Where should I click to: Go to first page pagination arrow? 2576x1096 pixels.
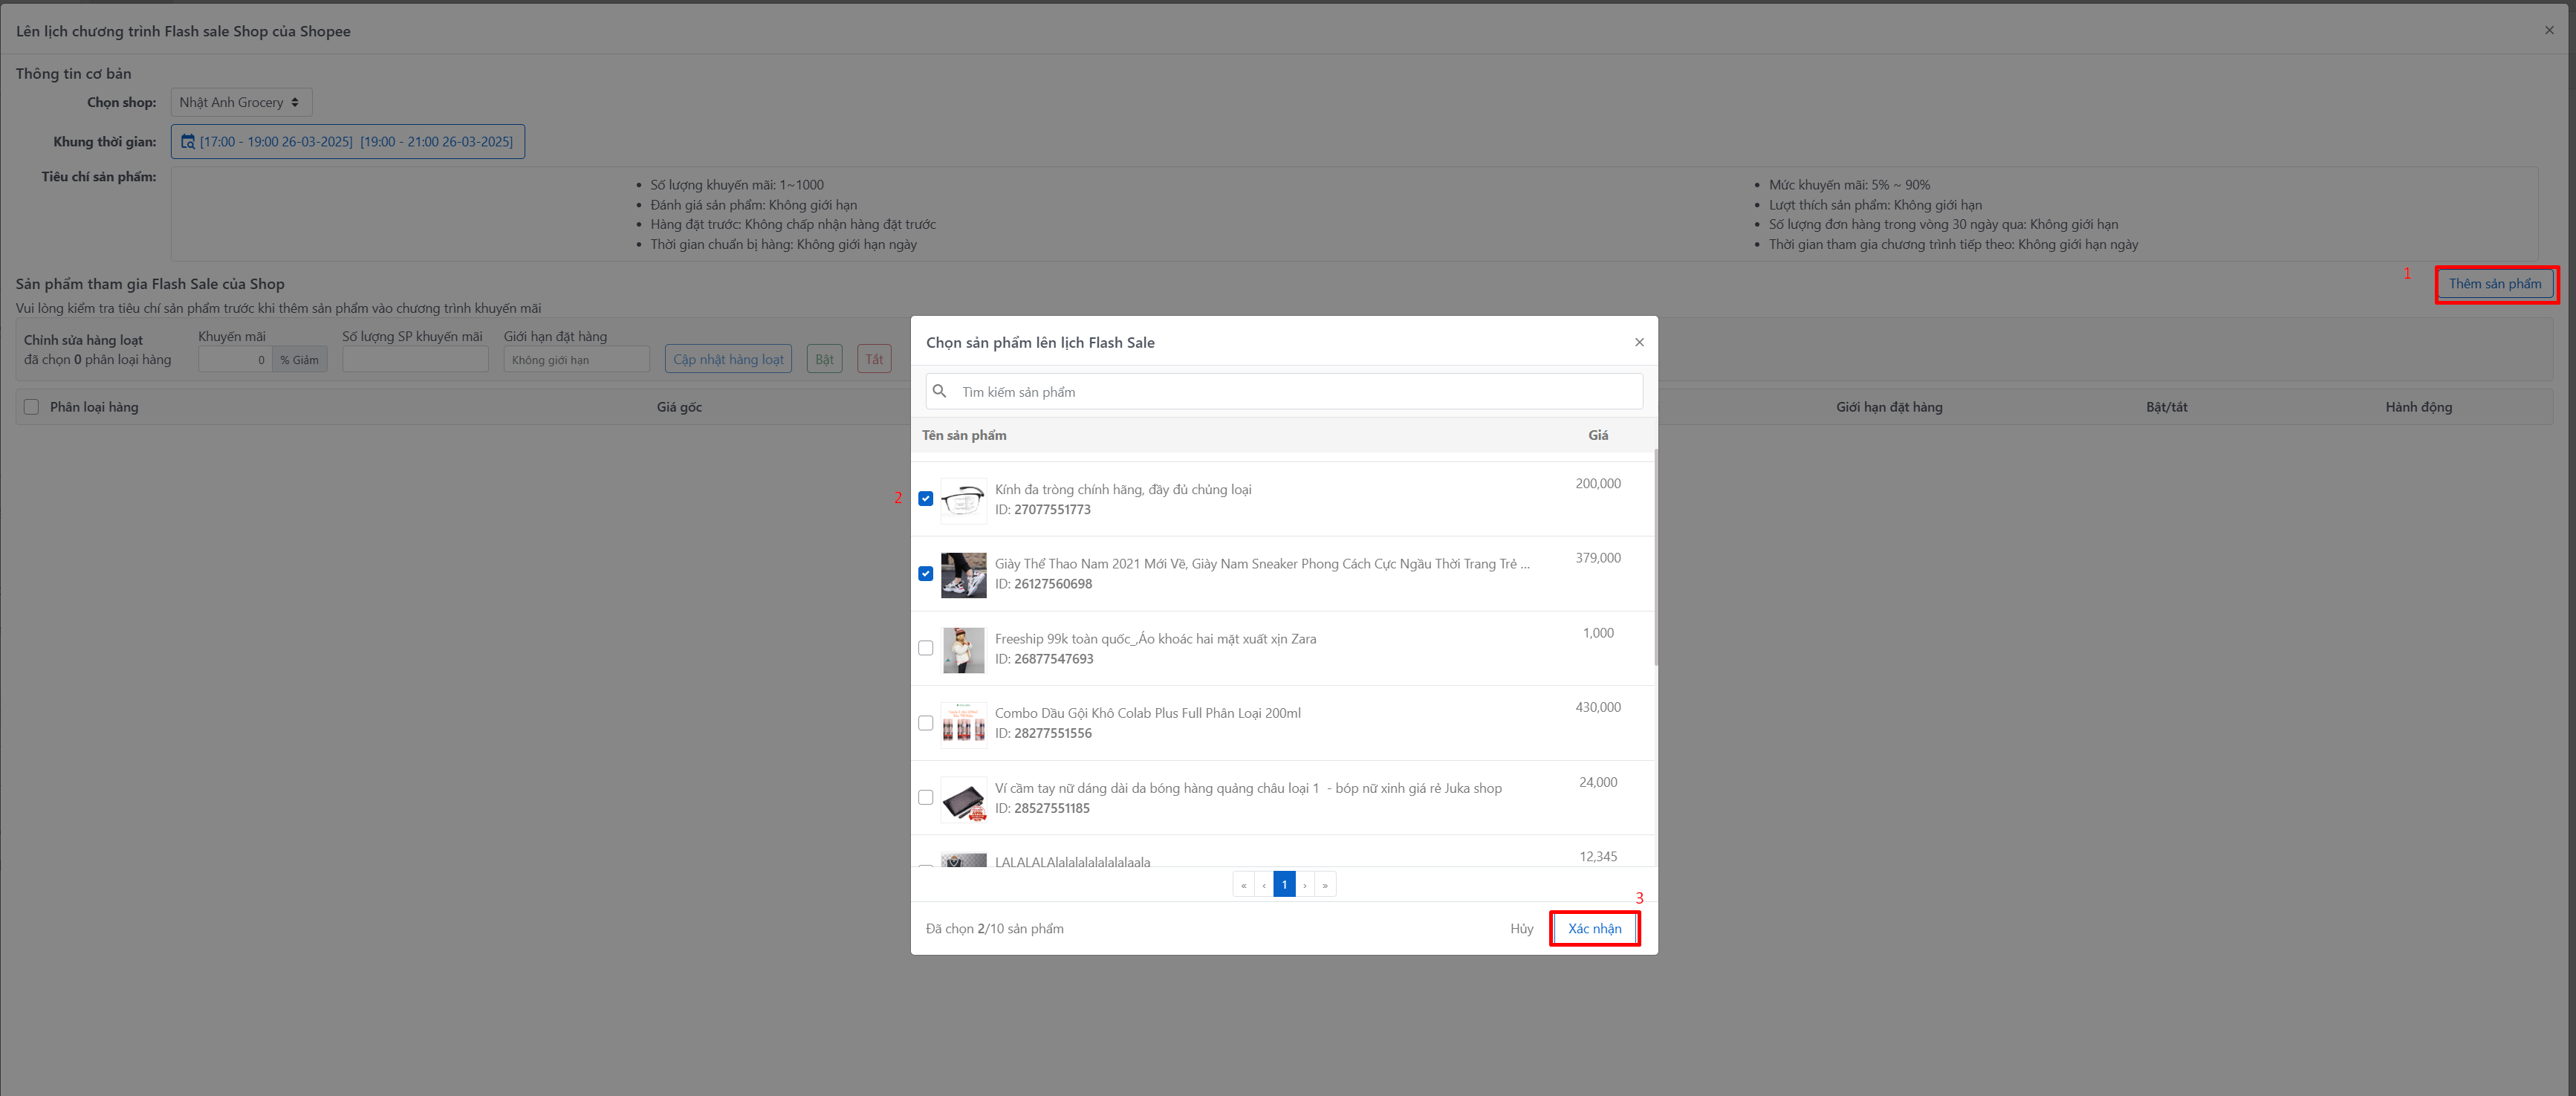[x=1243, y=884]
